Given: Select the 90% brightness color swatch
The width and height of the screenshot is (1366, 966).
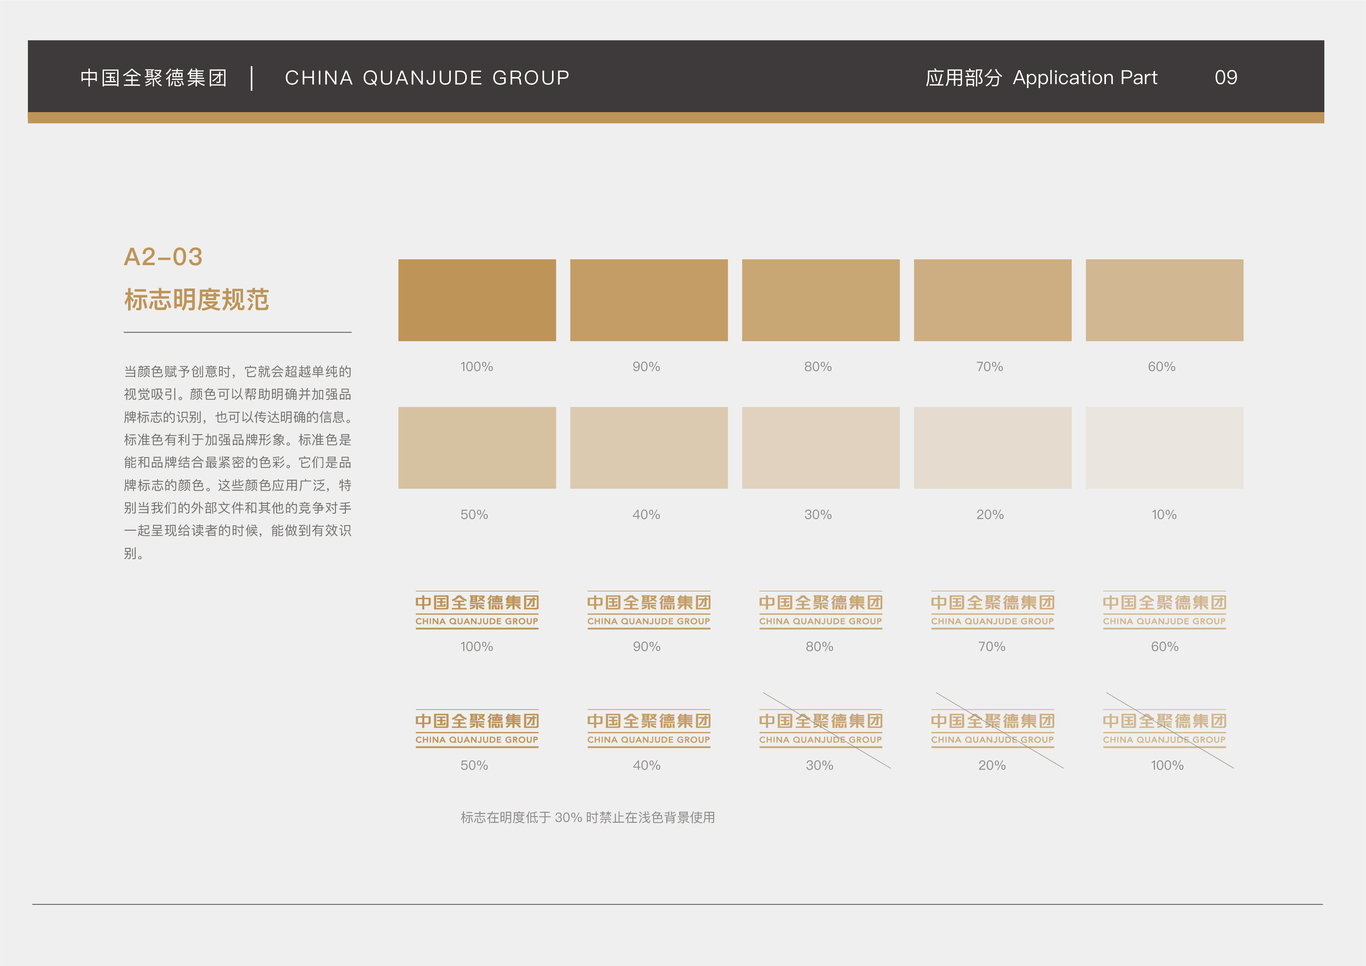Looking at the screenshot, I should [x=649, y=300].
